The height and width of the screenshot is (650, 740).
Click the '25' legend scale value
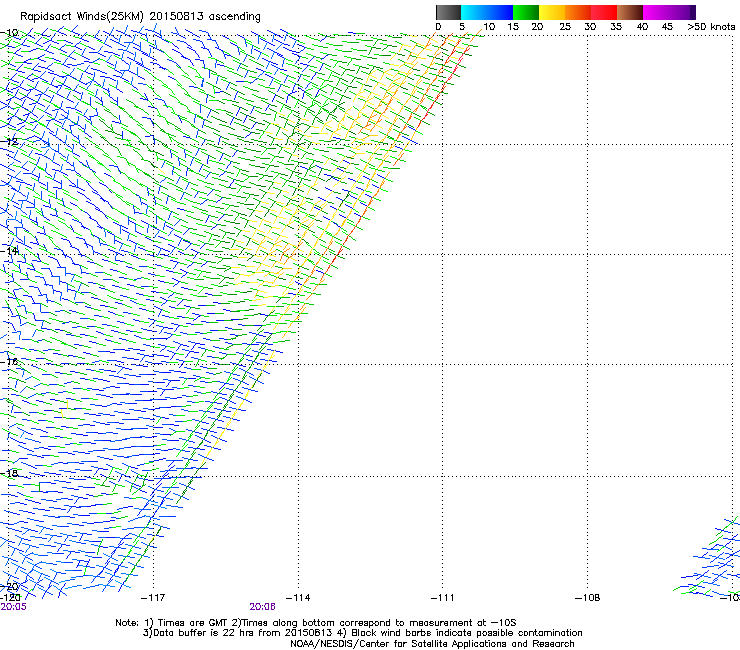coord(565,27)
